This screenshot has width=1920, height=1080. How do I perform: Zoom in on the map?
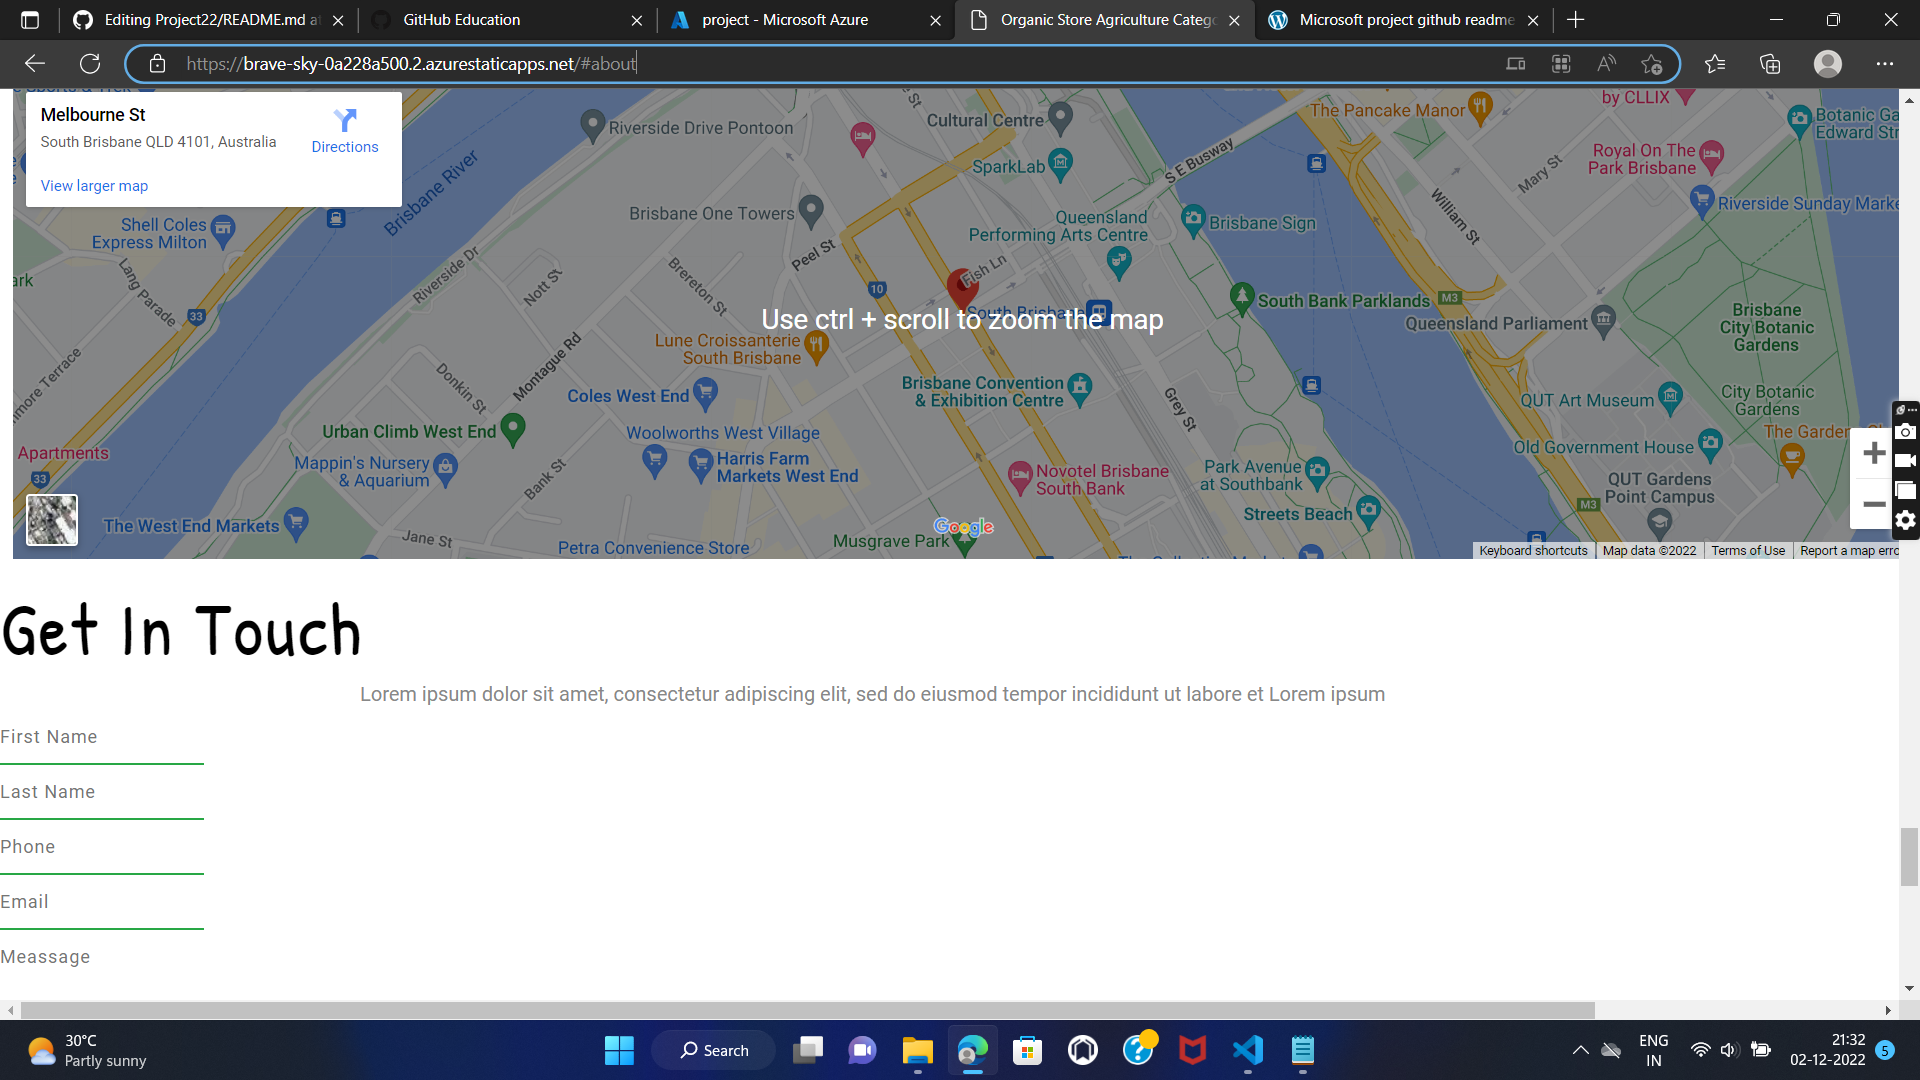coord(1874,454)
